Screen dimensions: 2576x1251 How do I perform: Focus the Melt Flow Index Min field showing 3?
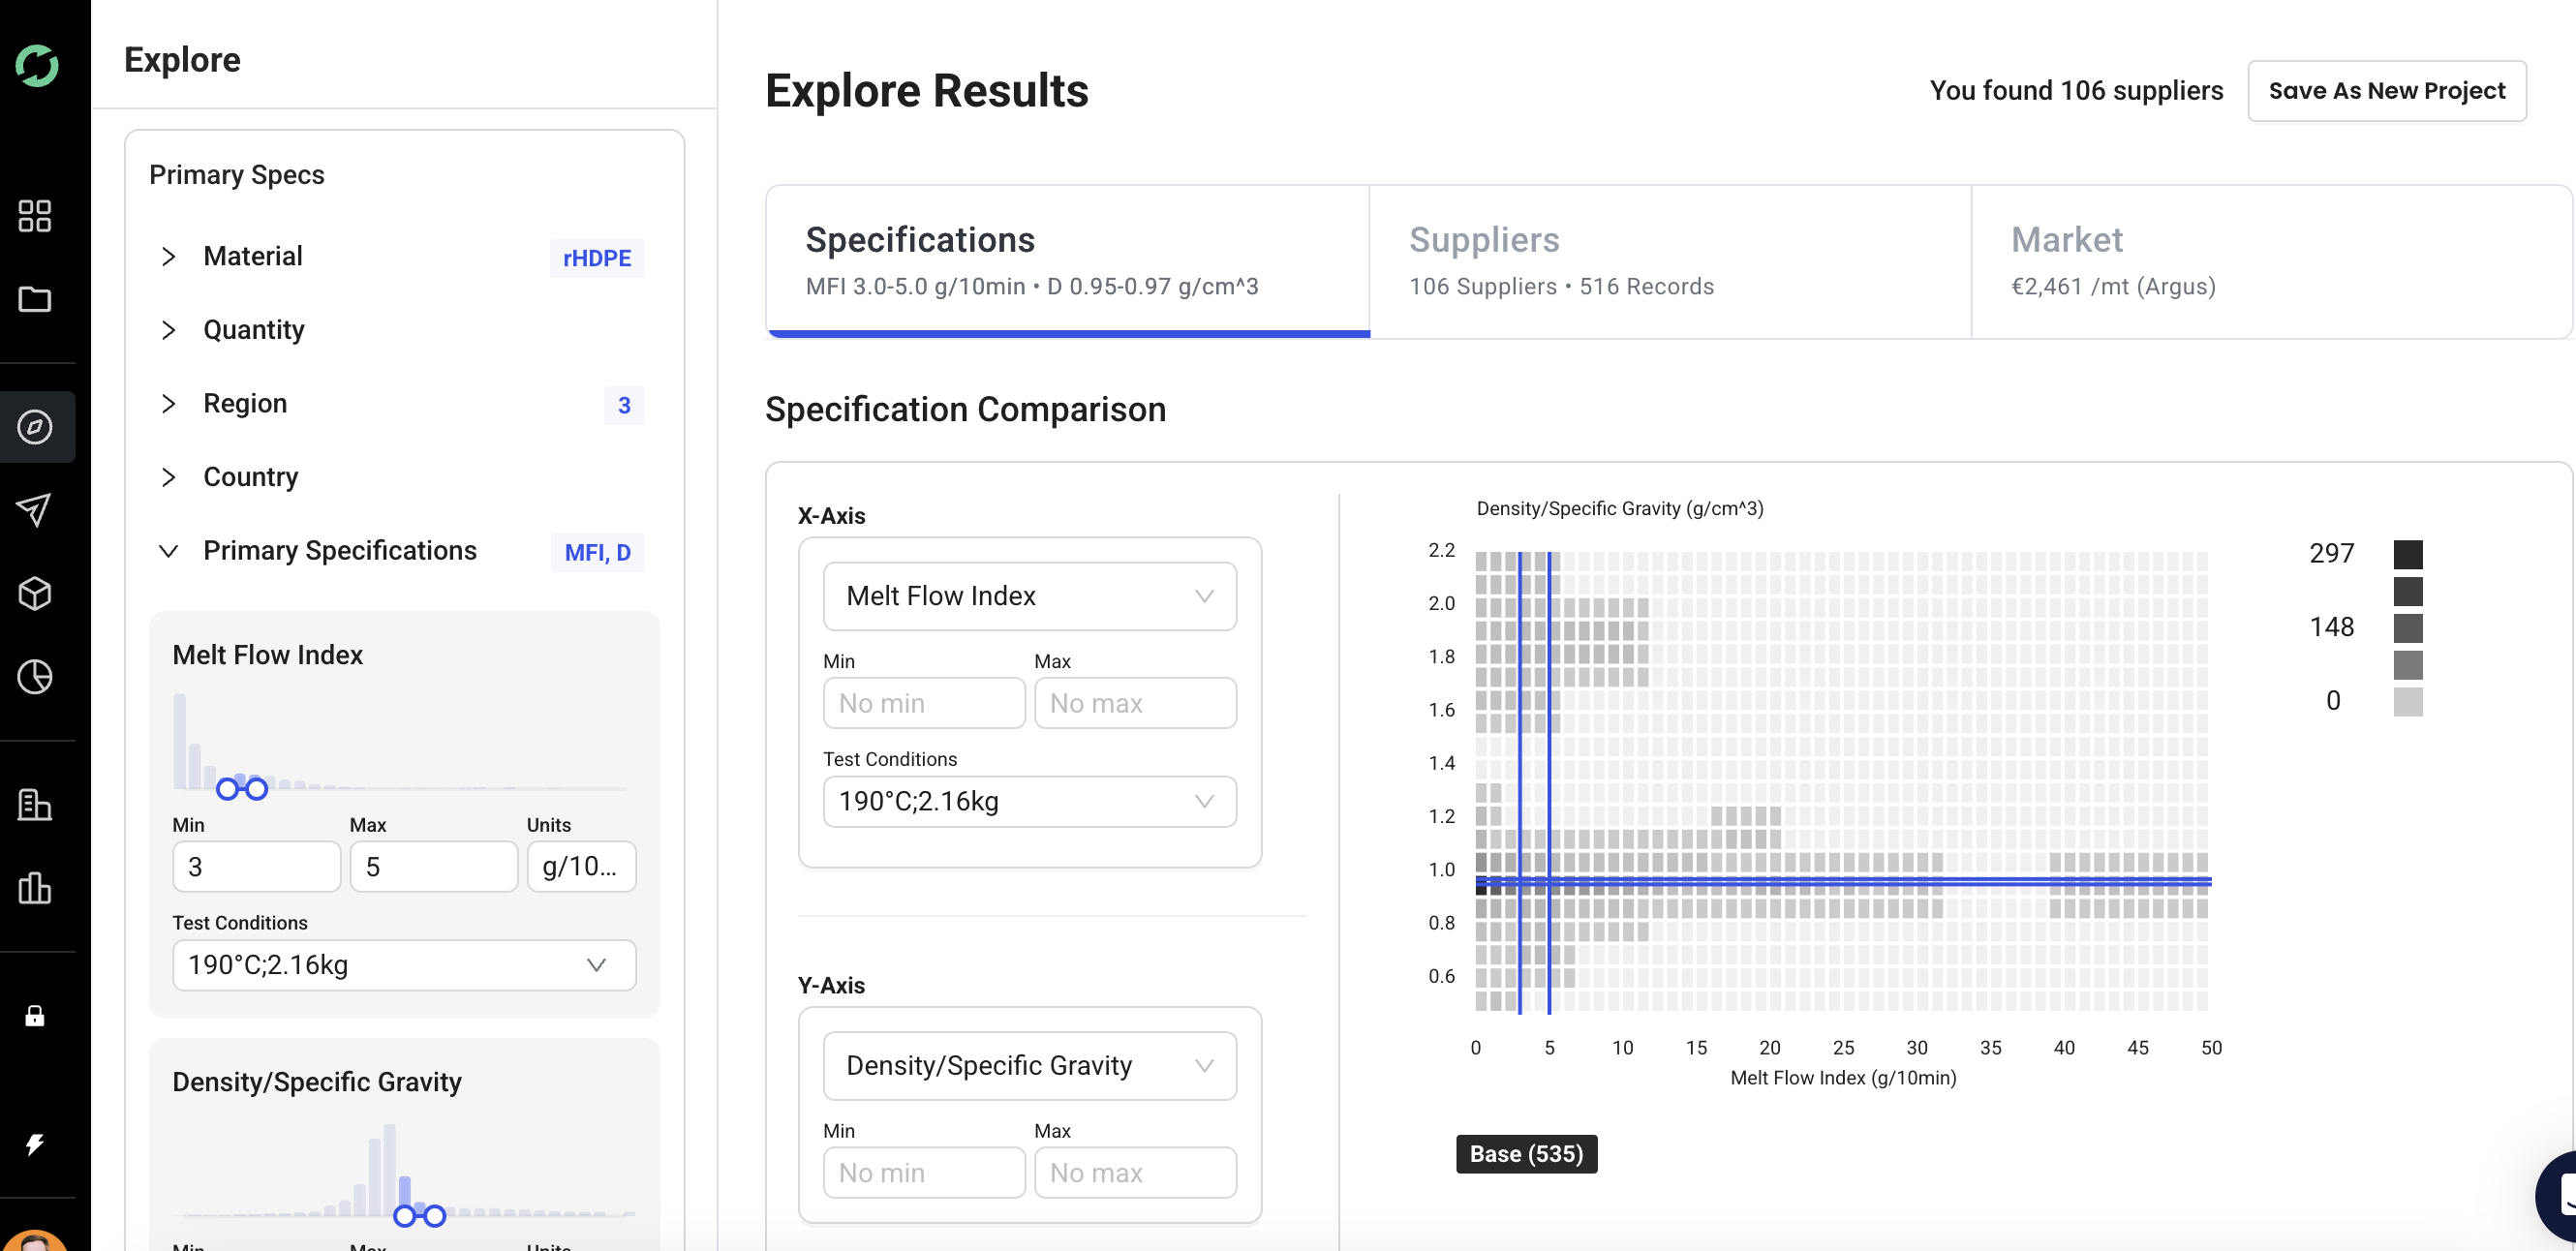[256, 866]
